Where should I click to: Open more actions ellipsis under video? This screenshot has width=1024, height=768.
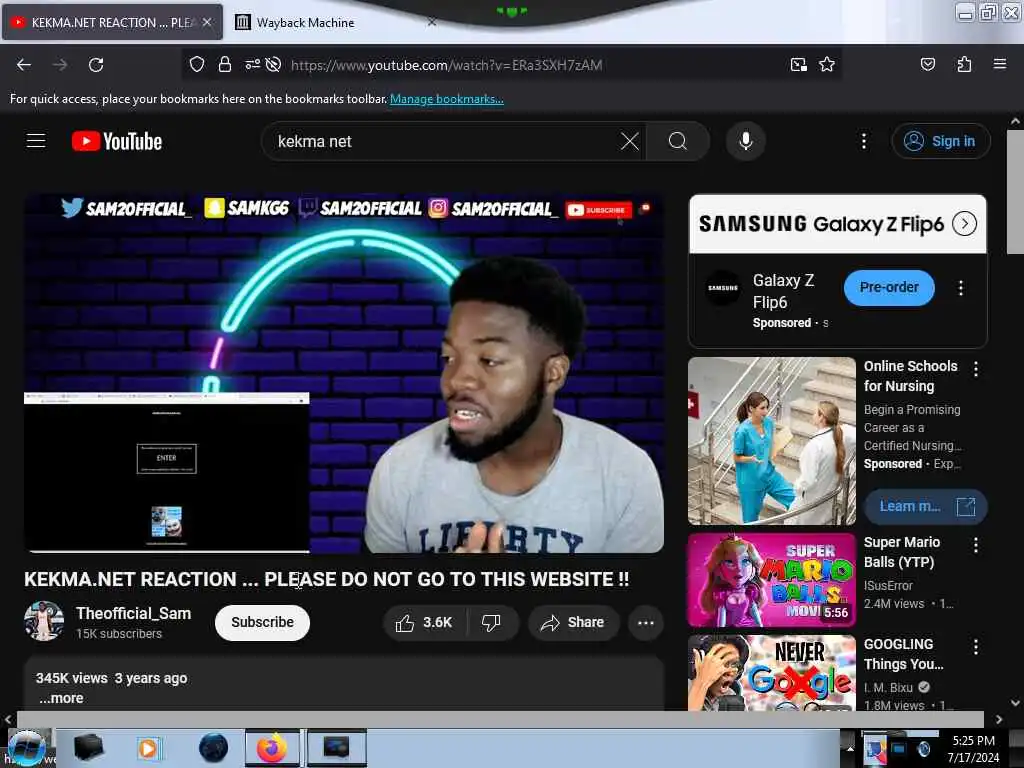[646, 622]
